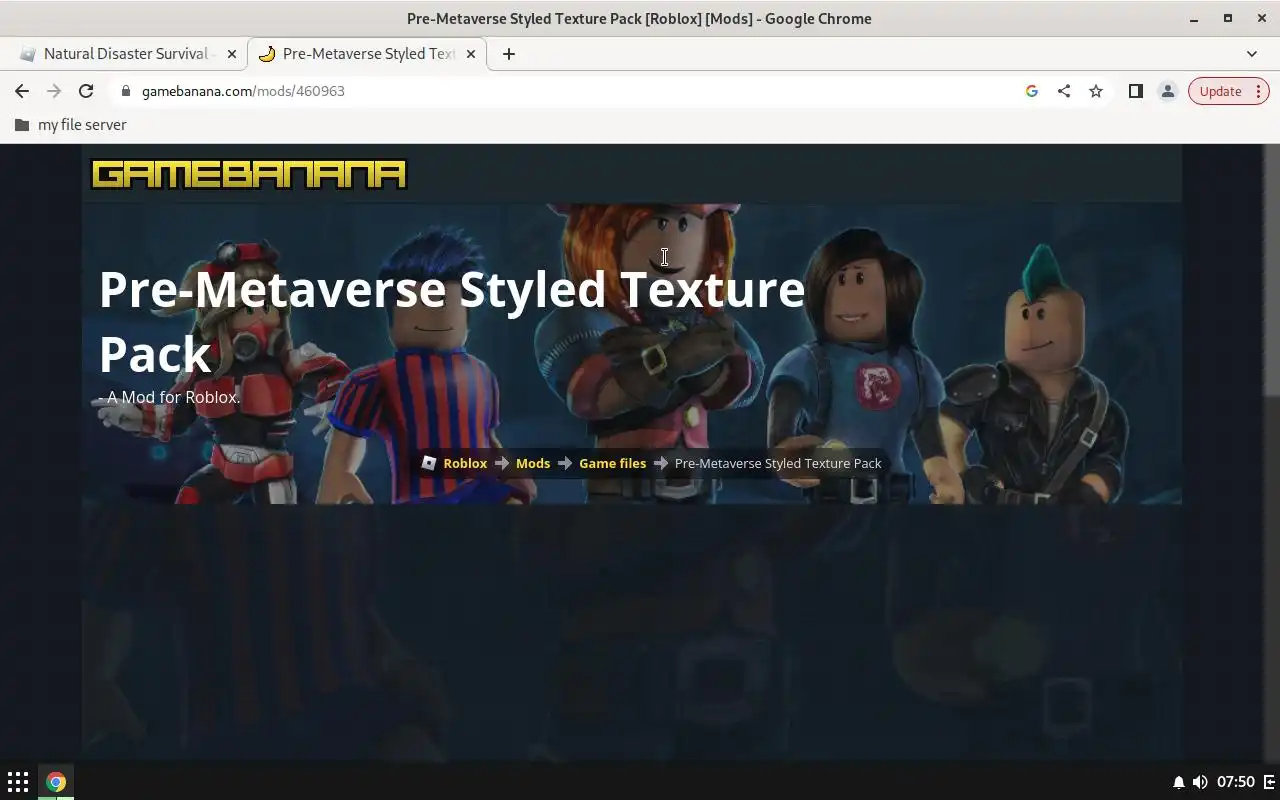Open the applications grid launcher
Viewport: 1280px width, 800px height.
click(18, 782)
